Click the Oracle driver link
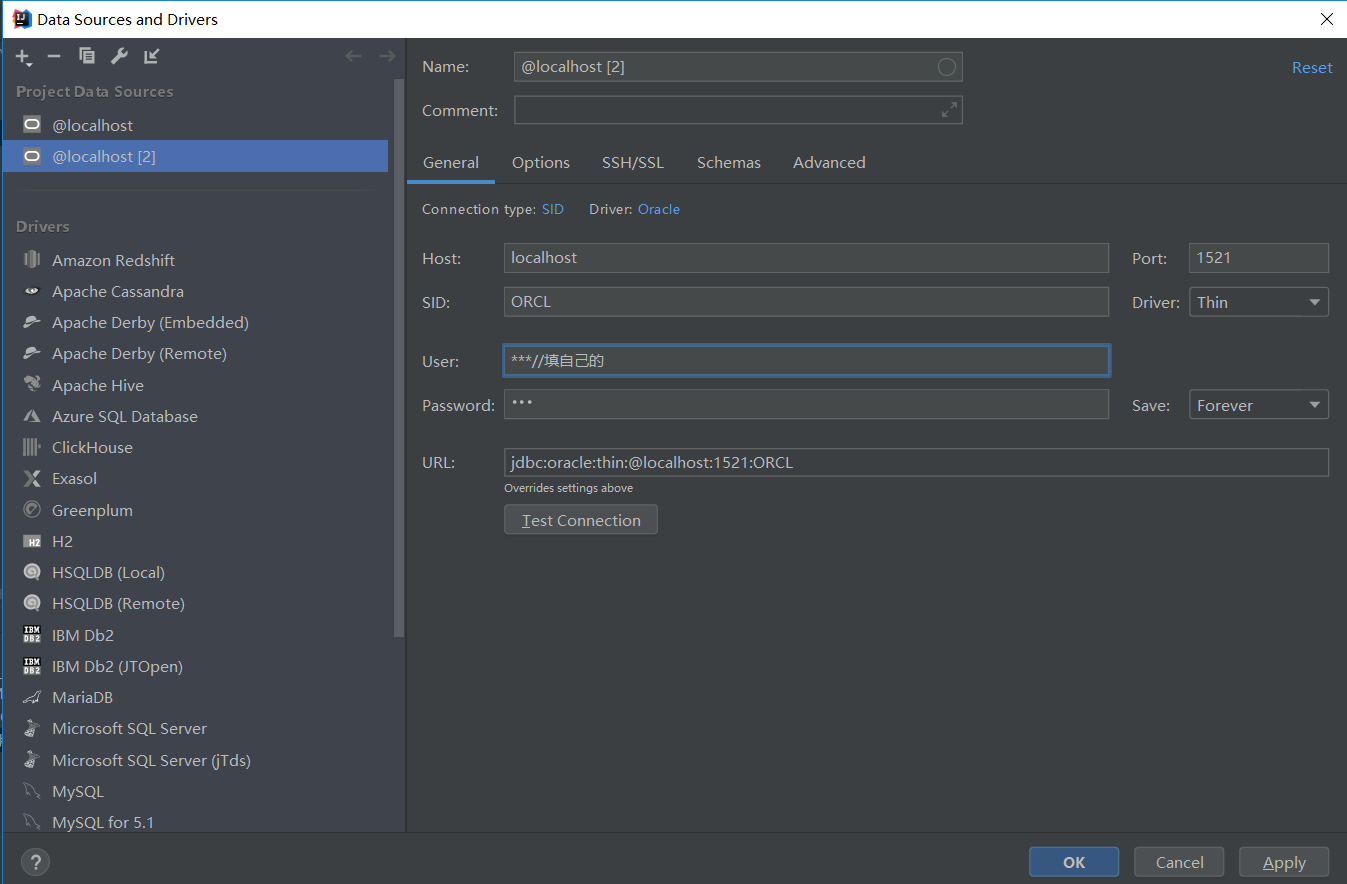 point(658,209)
